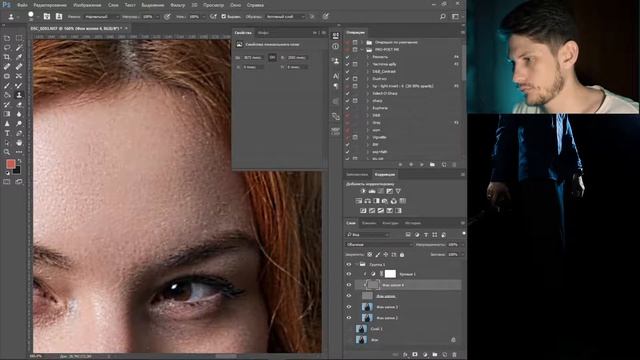Select the Blur drop tool
The height and width of the screenshot is (360, 640).
pyautogui.click(x=19, y=114)
